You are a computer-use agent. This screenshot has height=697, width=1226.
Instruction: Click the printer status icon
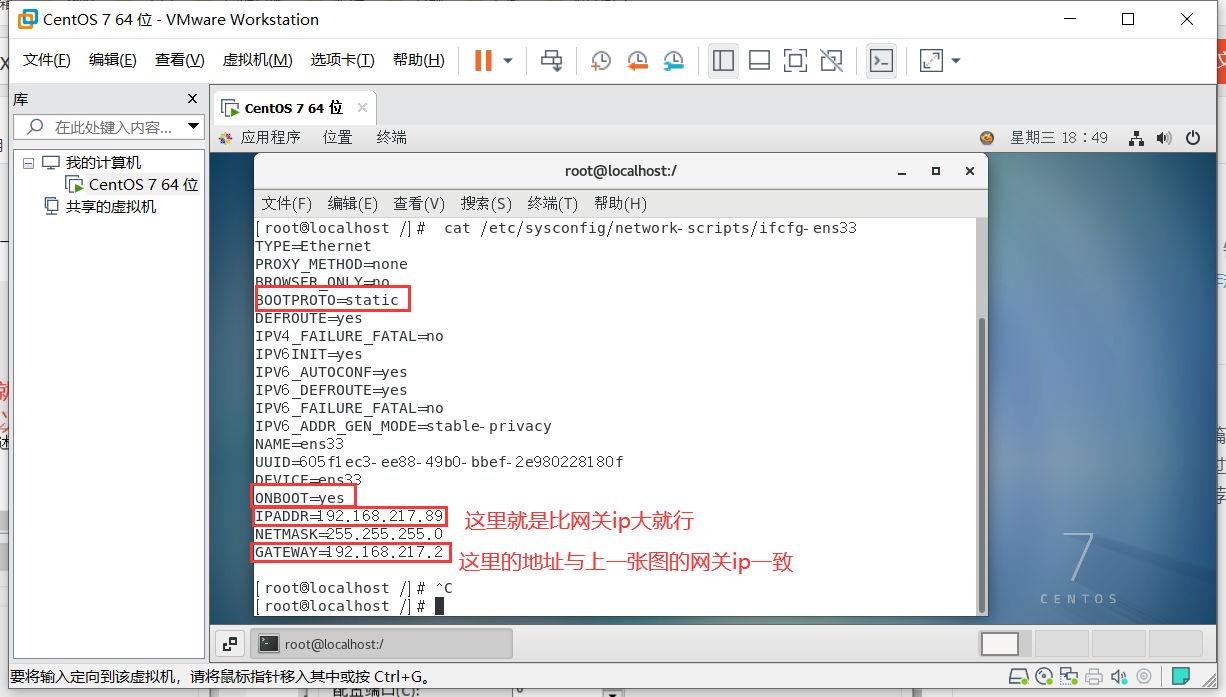1094,676
